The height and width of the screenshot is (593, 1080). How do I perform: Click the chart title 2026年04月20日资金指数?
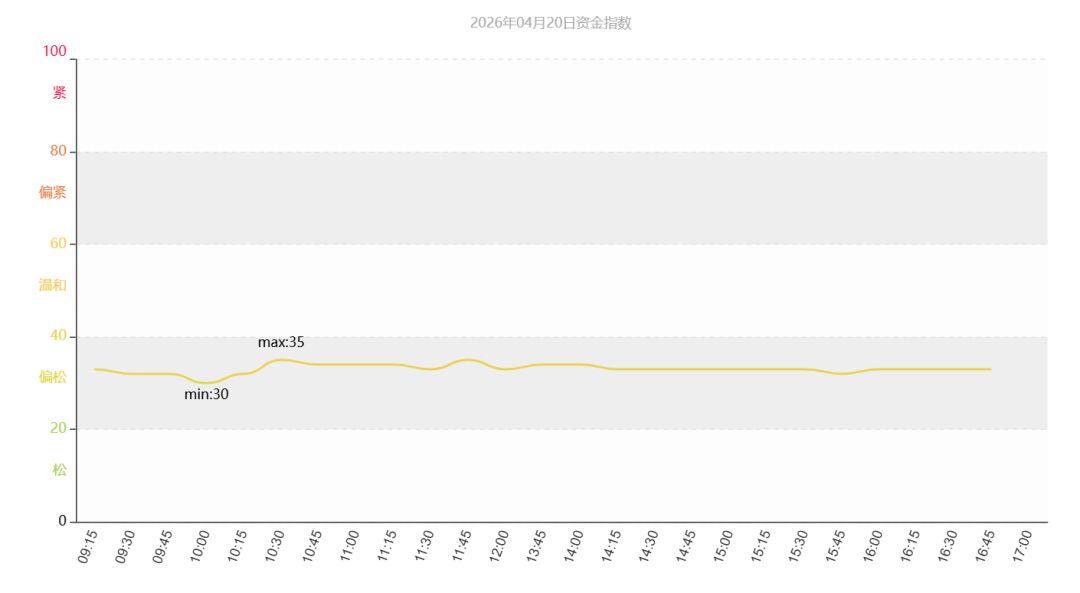(550, 23)
